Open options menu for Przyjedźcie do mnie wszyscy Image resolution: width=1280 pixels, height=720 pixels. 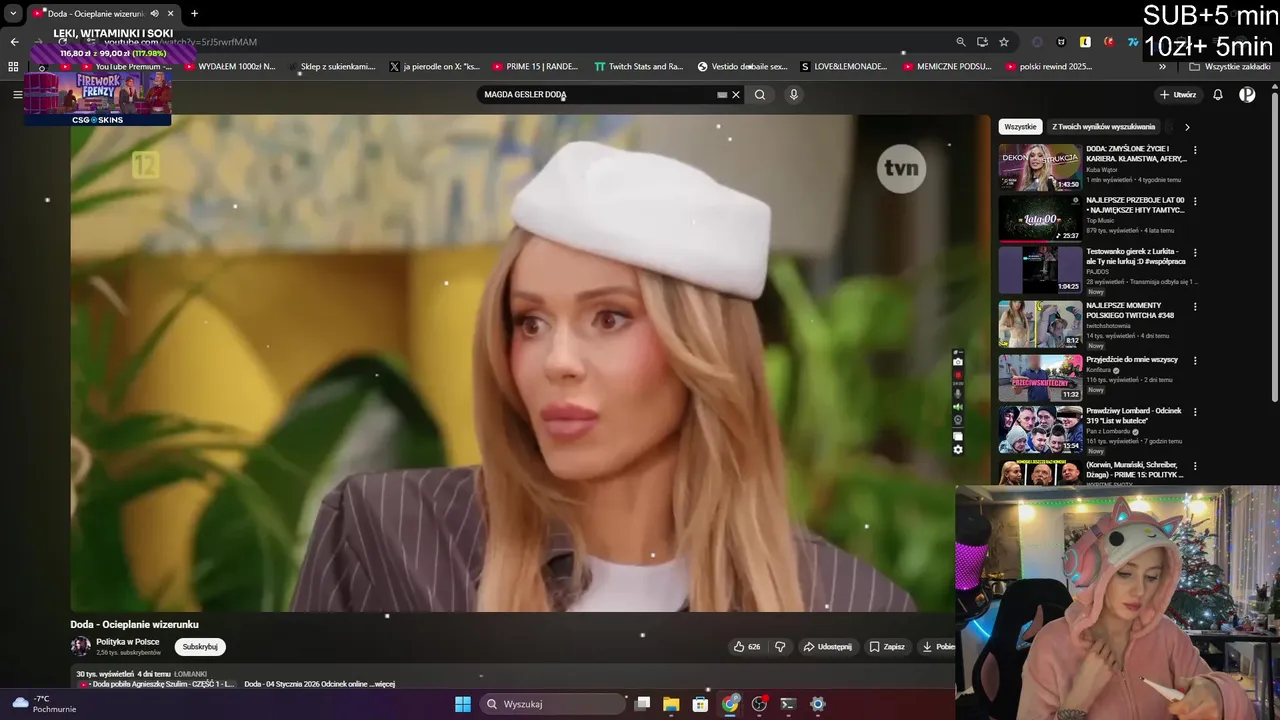click(x=1195, y=360)
